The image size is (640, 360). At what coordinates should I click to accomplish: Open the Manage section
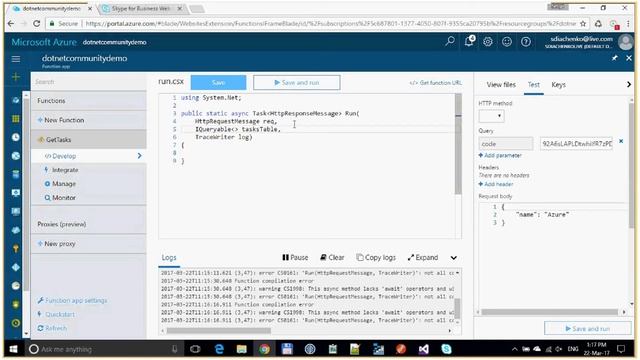pos(64,184)
